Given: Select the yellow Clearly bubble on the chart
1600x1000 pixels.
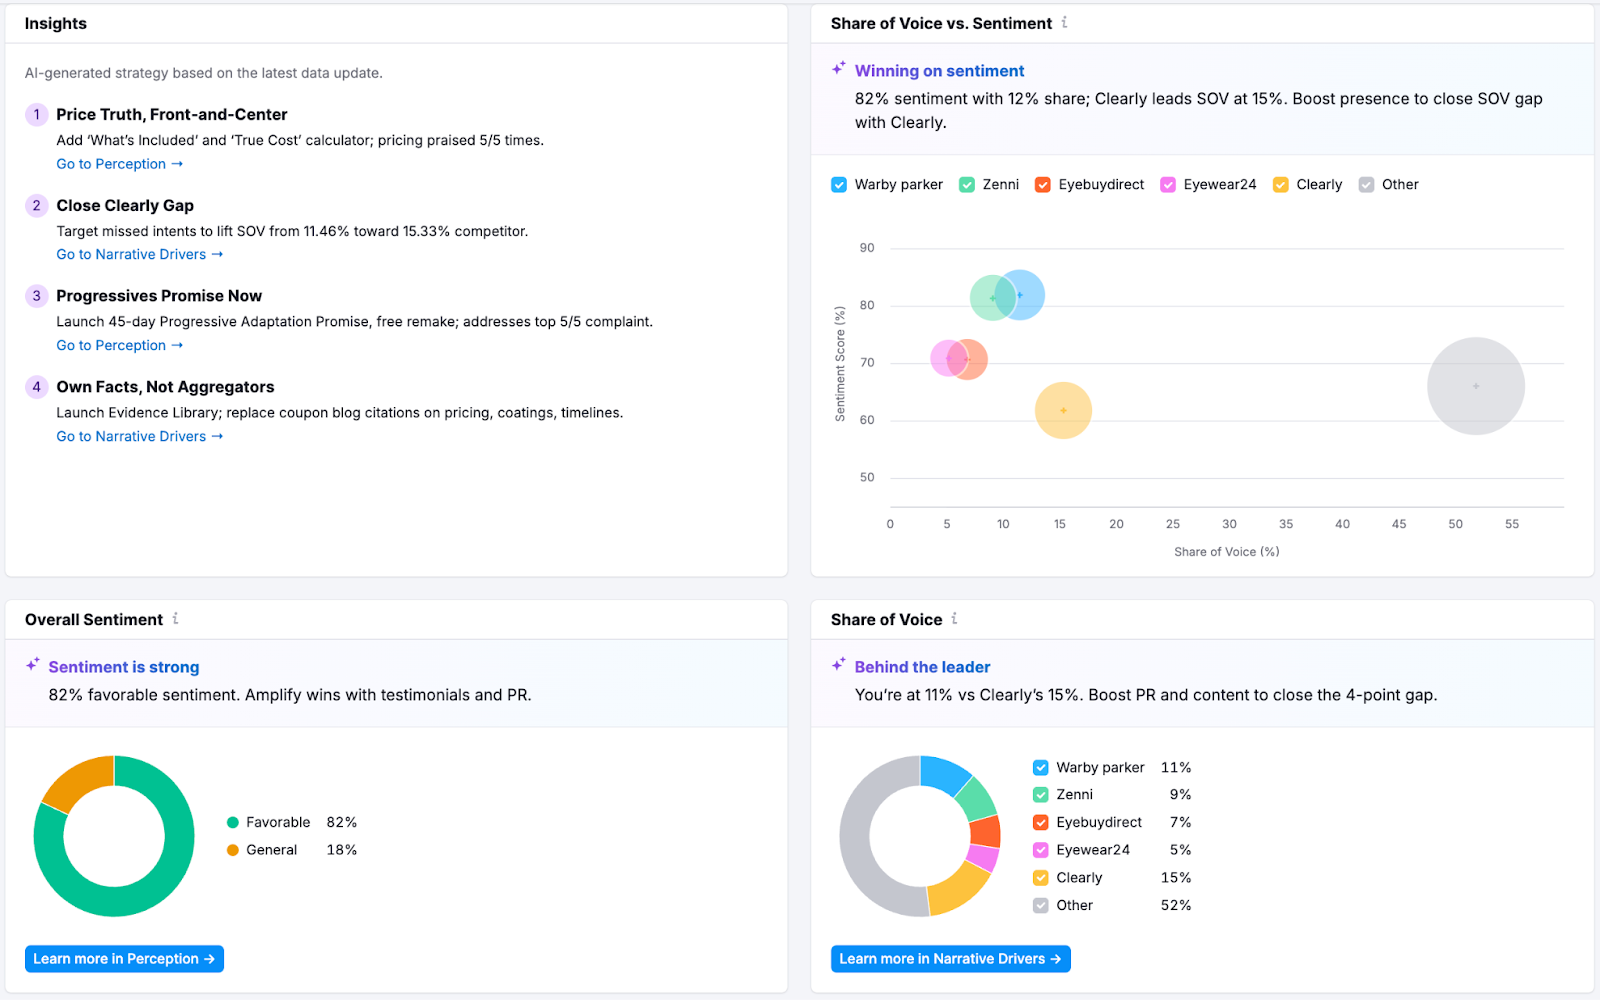Looking at the screenshot, I should tap(1064, 409).
